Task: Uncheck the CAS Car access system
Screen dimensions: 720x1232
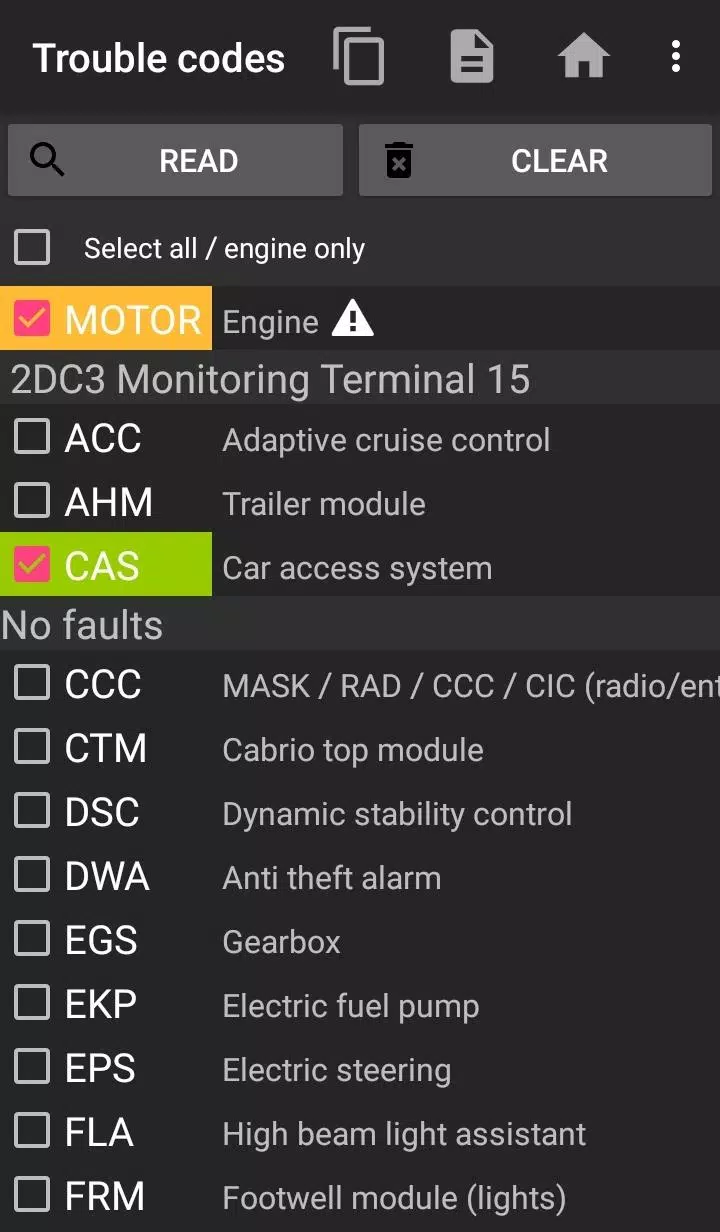Action: pyautogui.click(x=31, y=564)
